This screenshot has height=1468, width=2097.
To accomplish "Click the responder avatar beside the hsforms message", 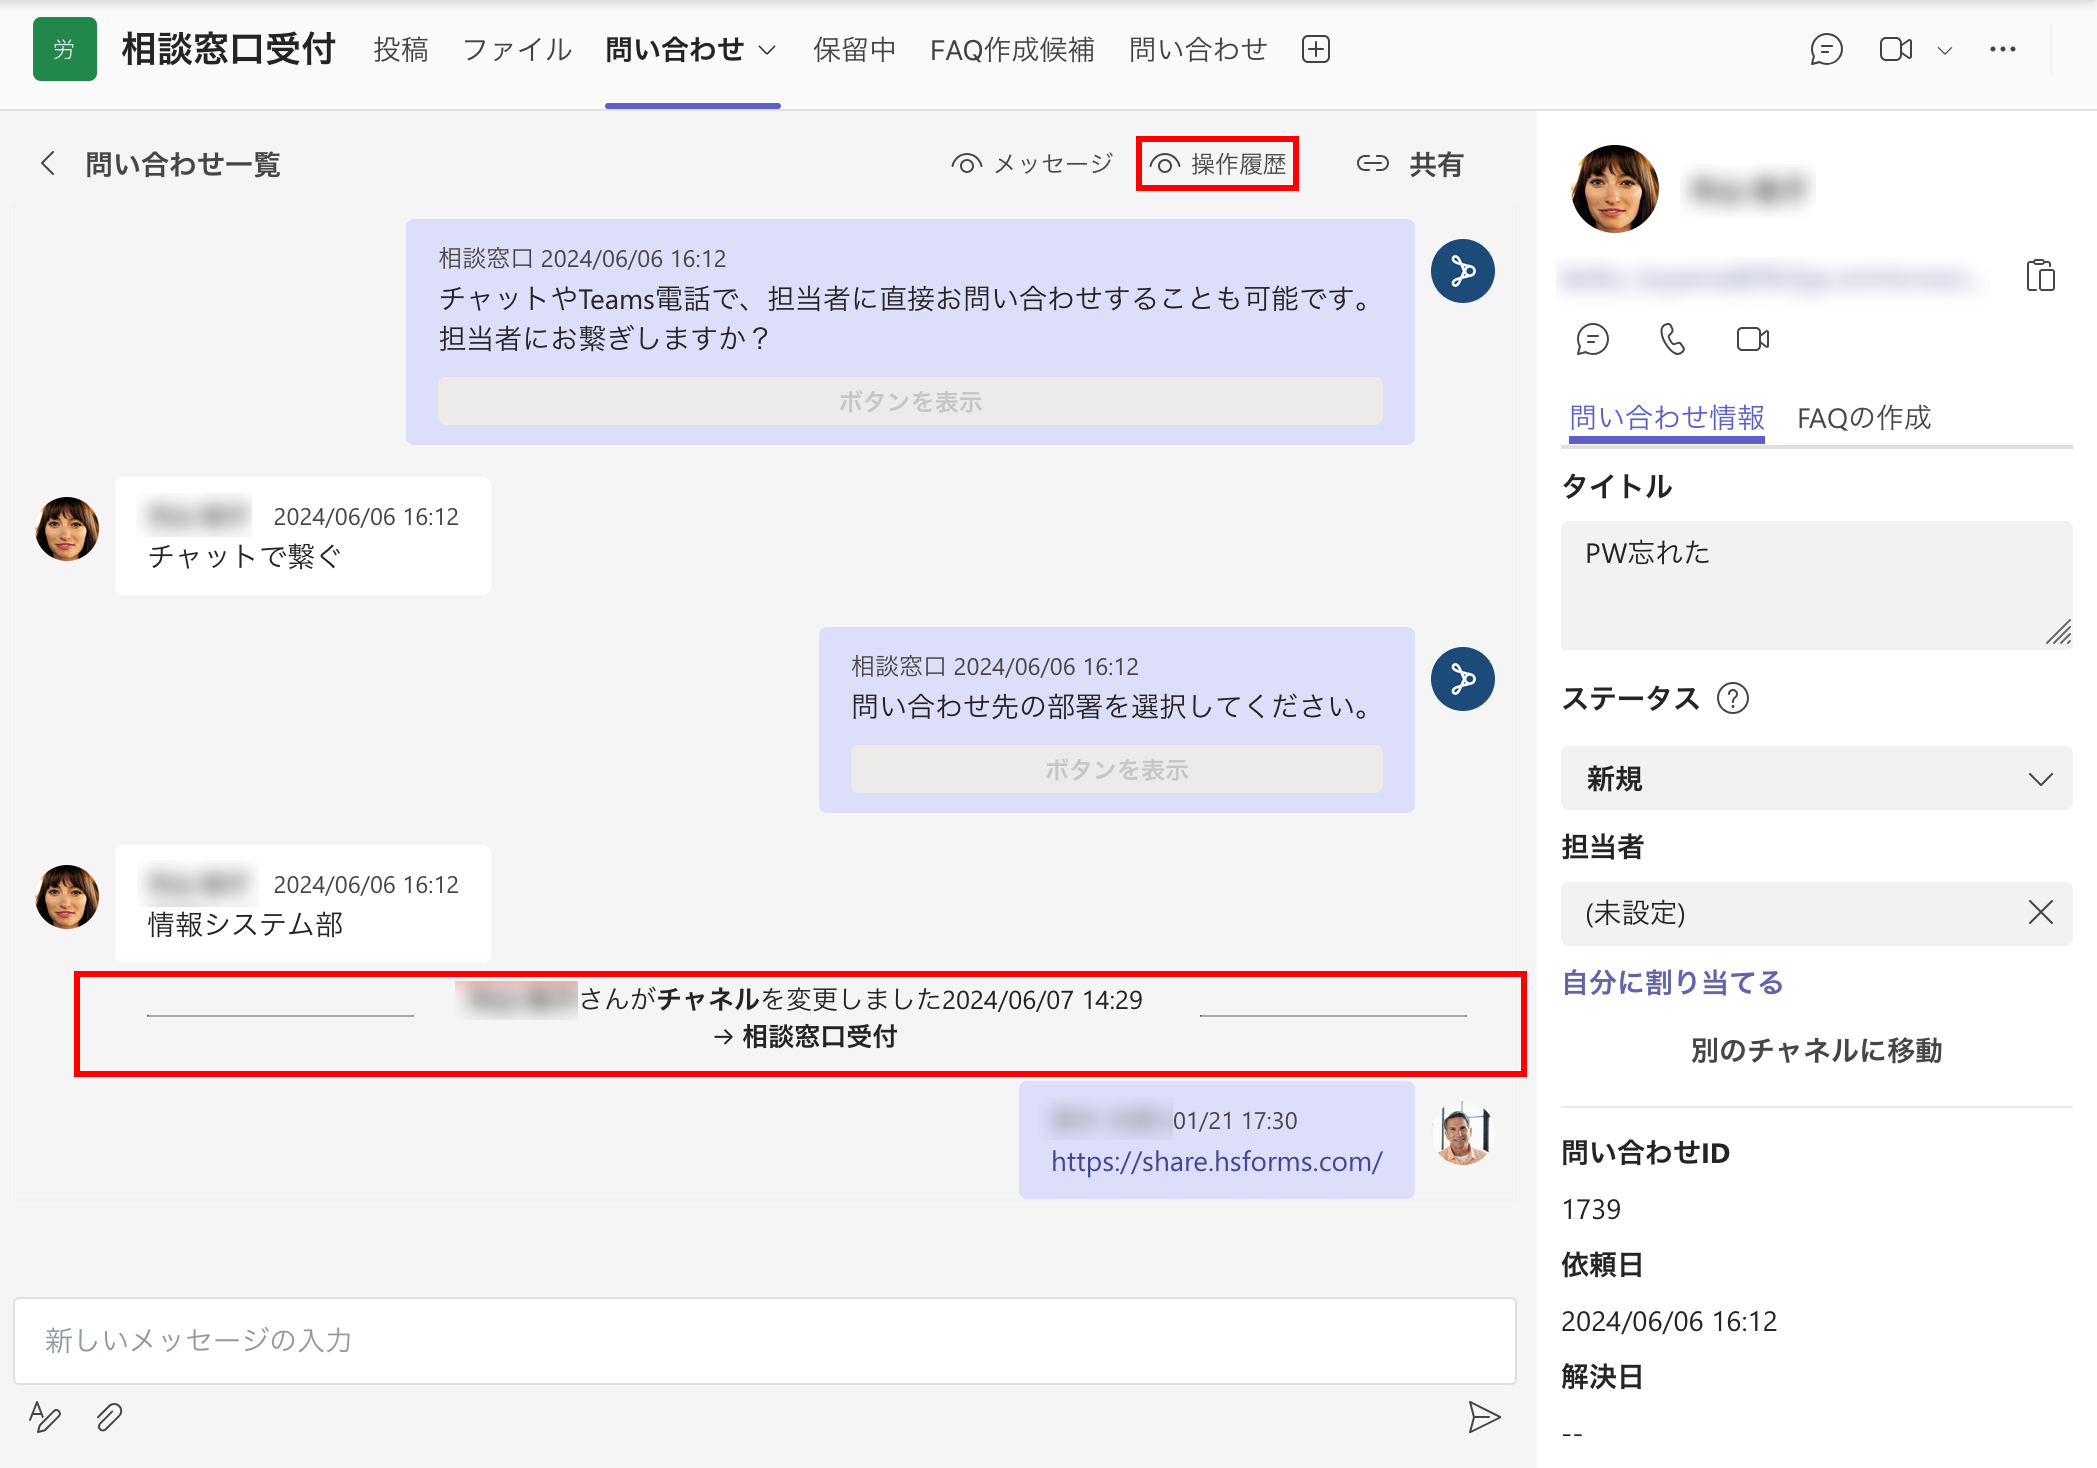I will click(1463, 1133).
